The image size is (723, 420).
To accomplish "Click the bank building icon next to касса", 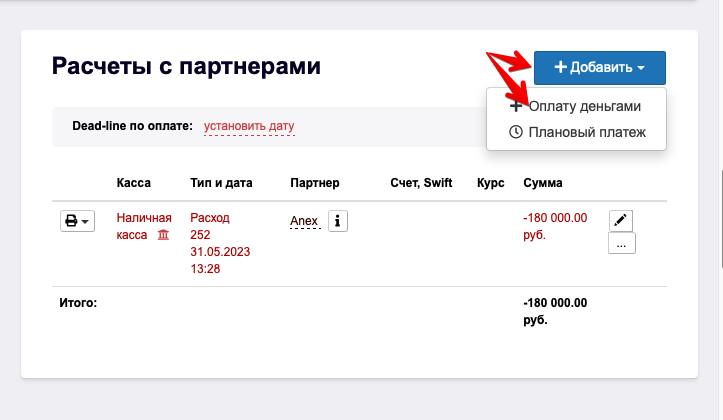I will tap(163, 235).
